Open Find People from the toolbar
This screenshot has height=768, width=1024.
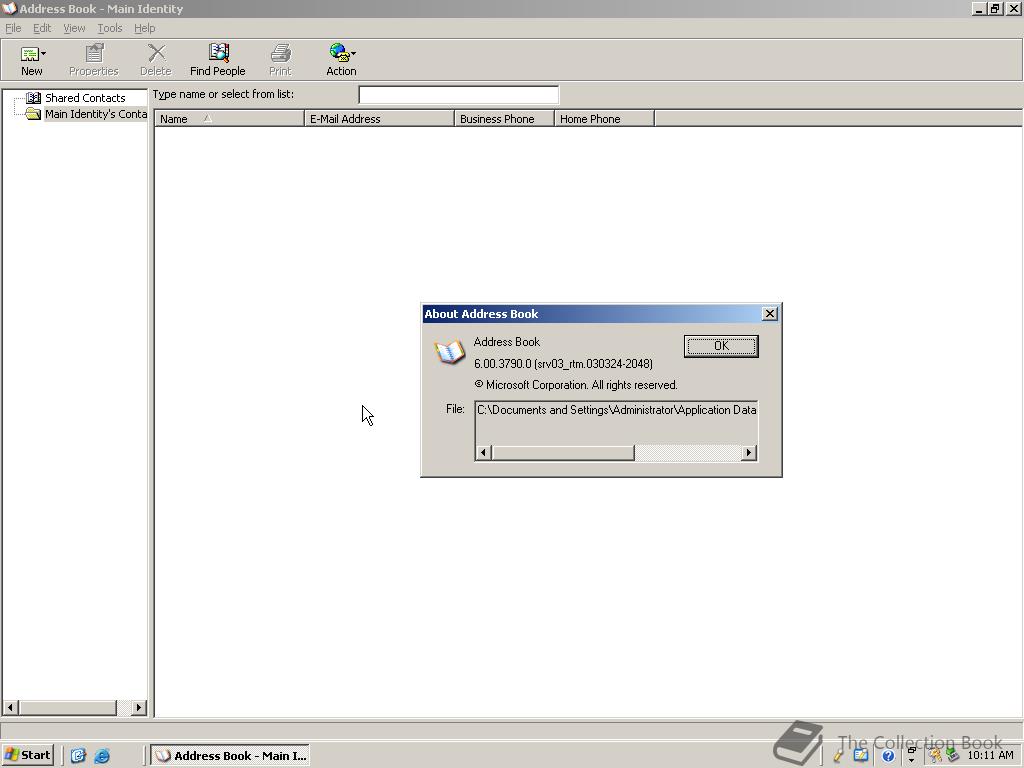(x=218, y=60)
